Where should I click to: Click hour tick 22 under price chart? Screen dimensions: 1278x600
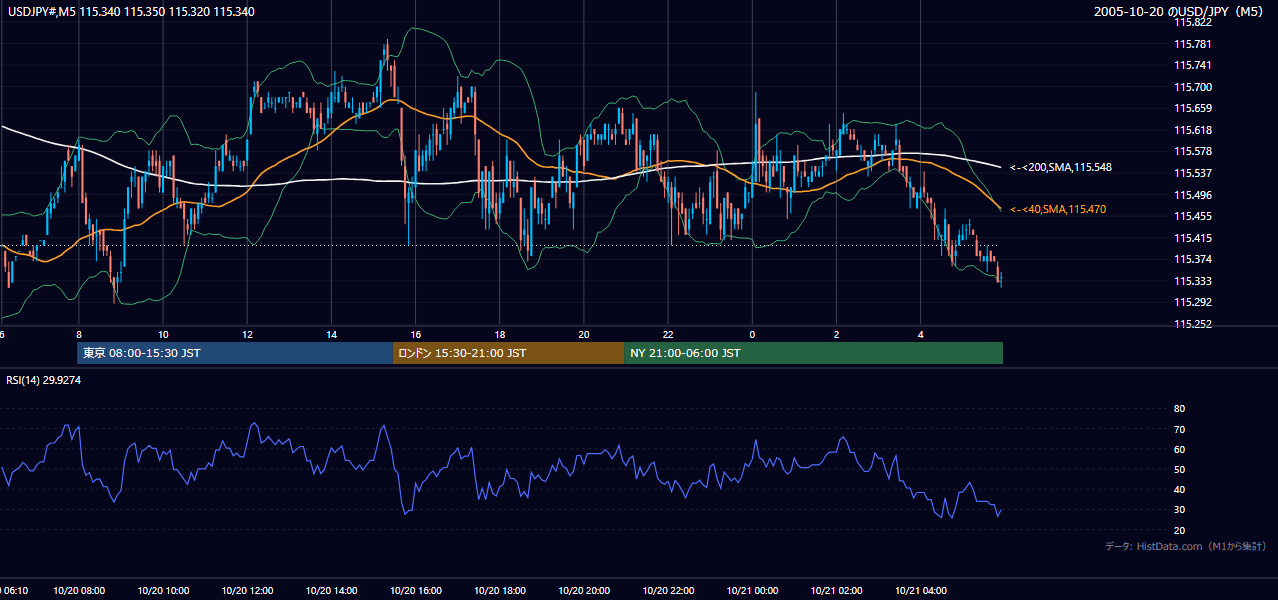667,335
